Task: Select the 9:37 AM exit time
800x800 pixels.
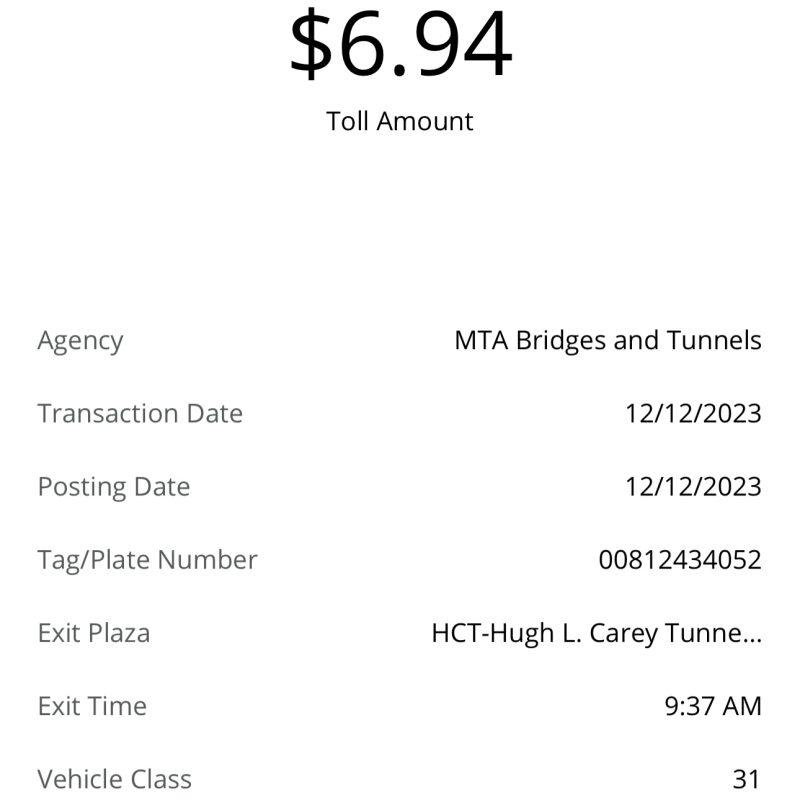Action: [713, 706]
